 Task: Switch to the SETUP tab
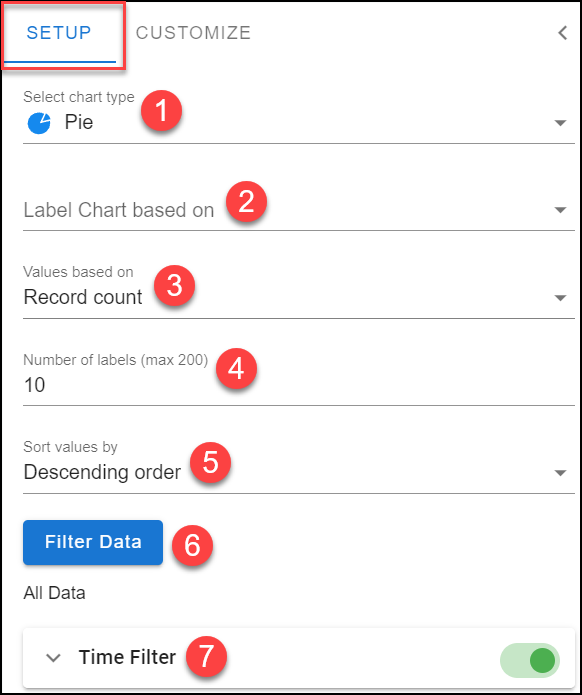click(59, 33)
